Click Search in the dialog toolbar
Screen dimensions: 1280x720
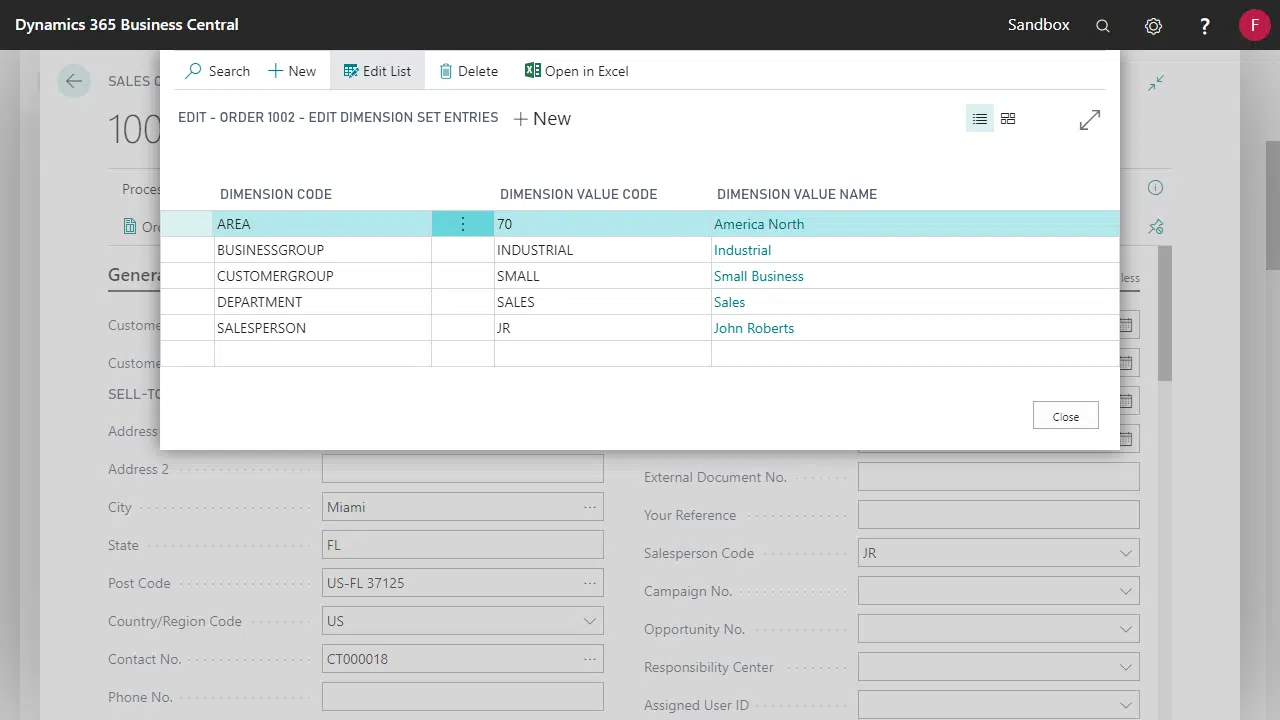218,71
